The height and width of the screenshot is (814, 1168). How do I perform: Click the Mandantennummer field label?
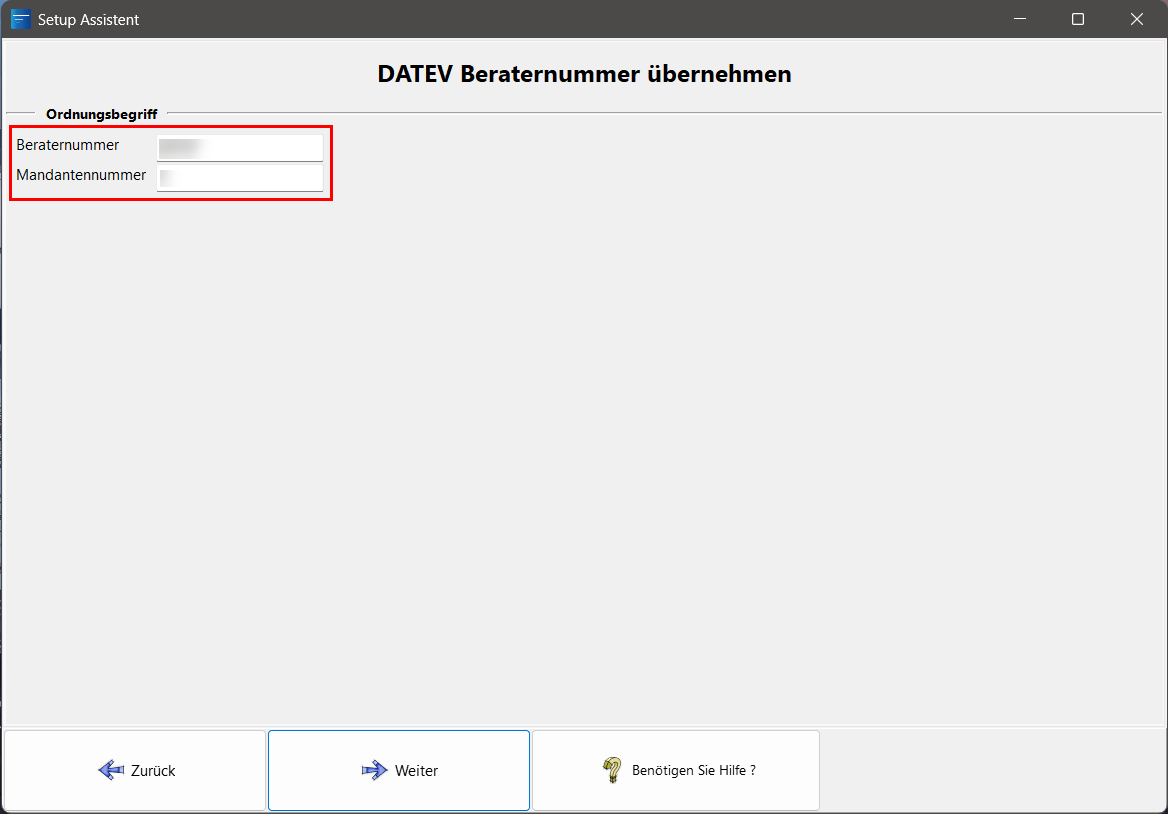(x=81, y=175)
